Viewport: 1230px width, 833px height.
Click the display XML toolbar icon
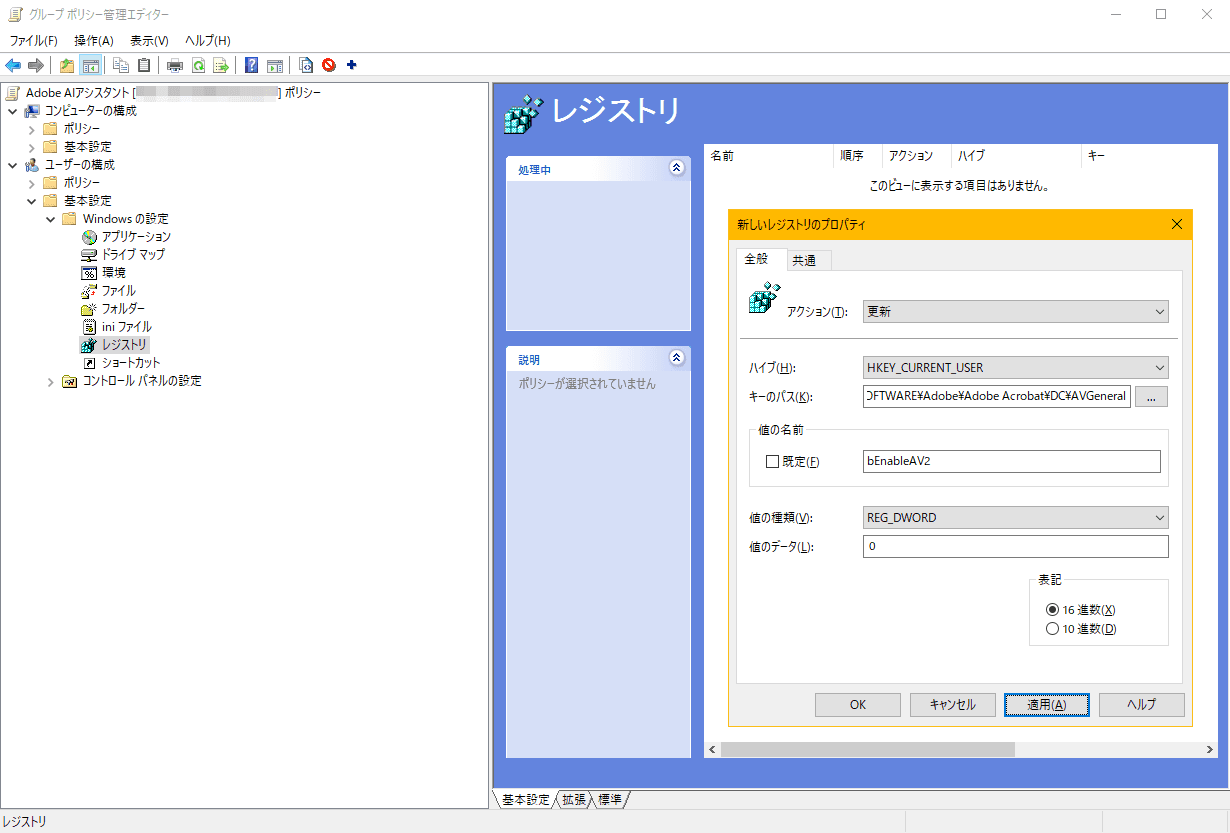point(306,65)
